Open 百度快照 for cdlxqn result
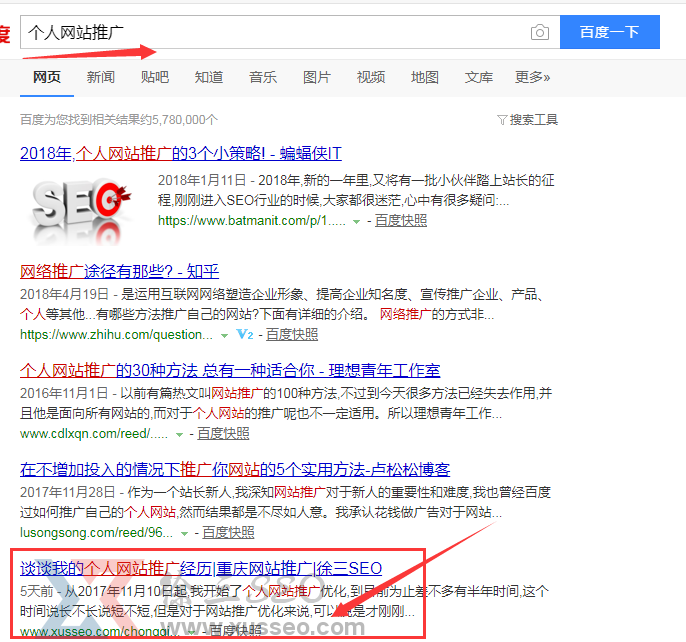 coord(223,434)
